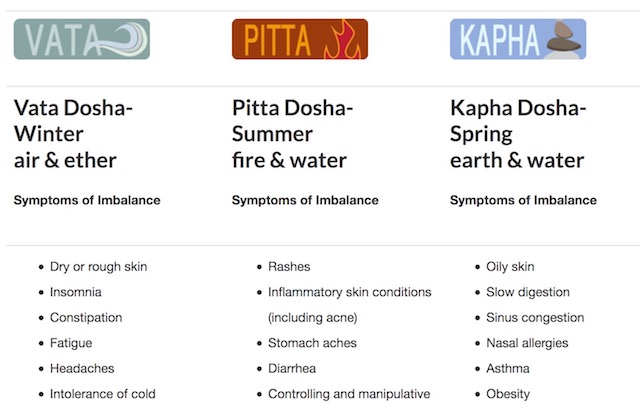Click the Sinus congestion list item
This screenshot has height=411, width=640.
pyautogui.click(x=535, y=318)
